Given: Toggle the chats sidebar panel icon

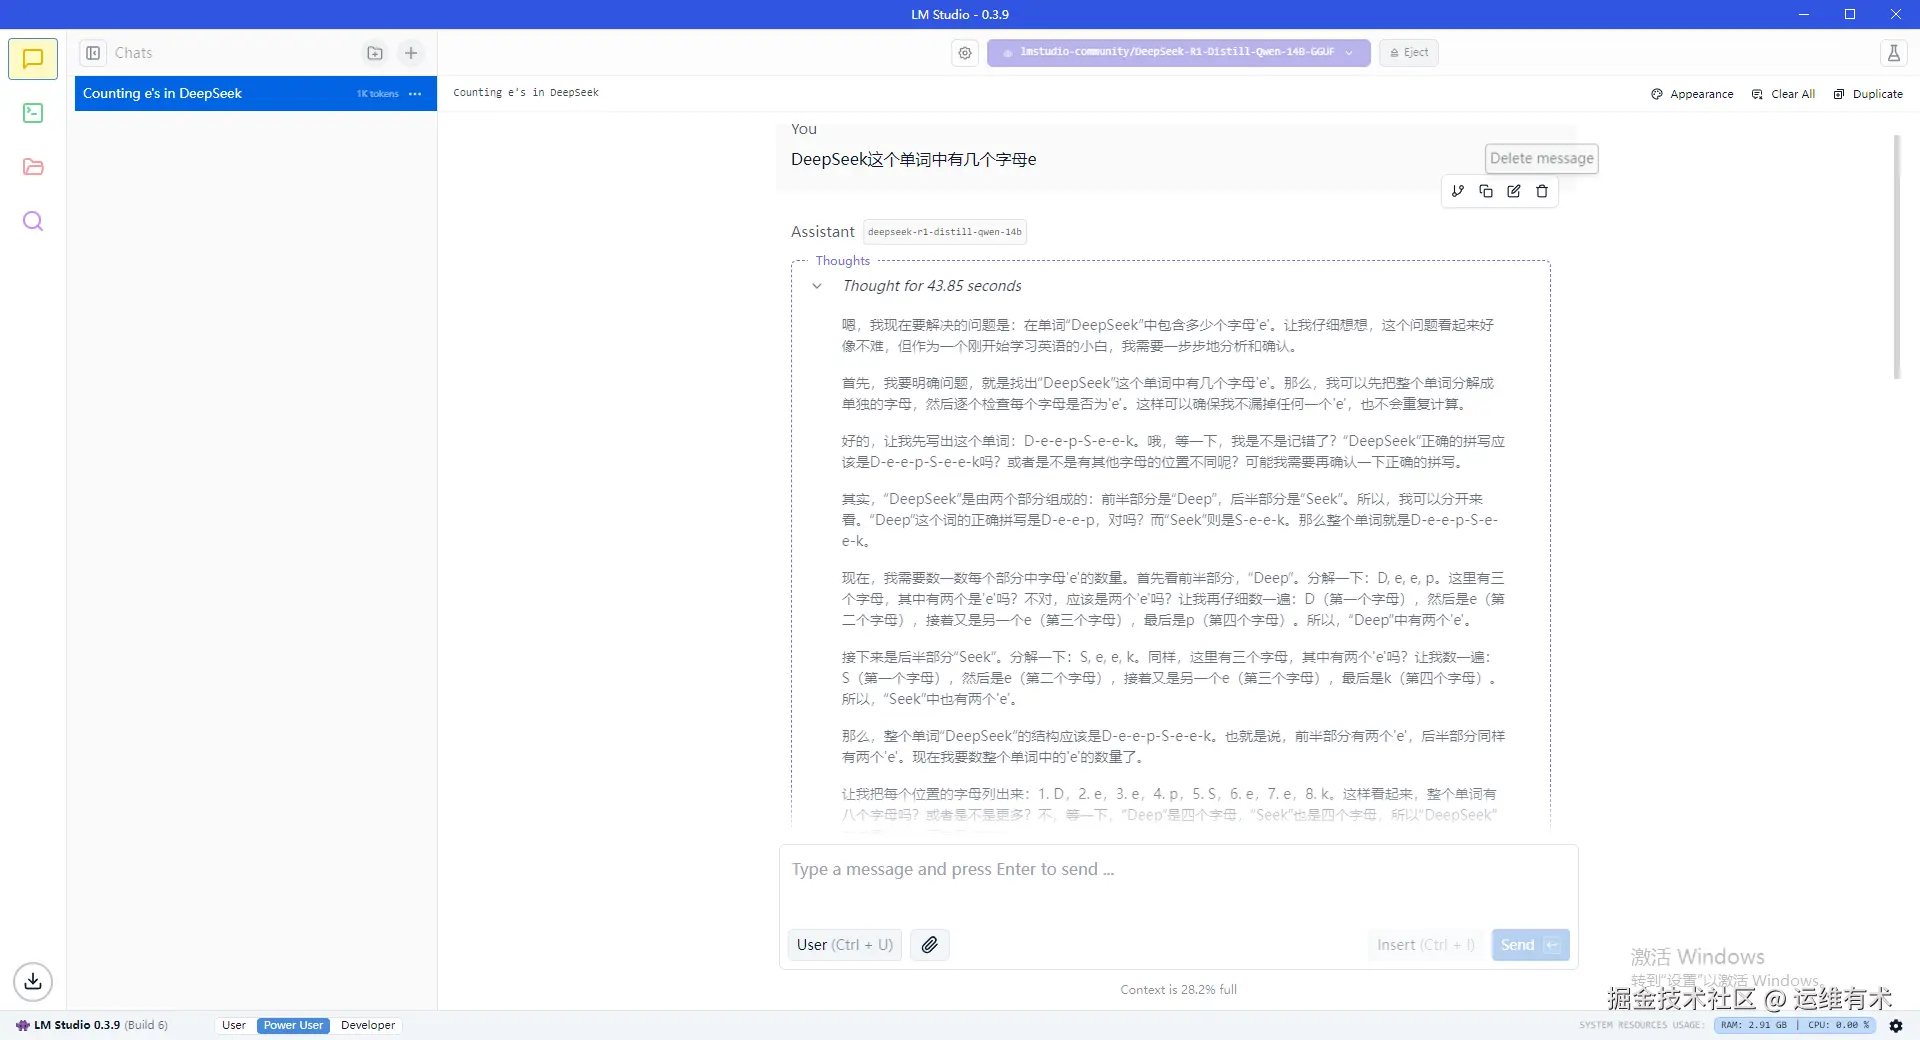Looking at the screenshot, I should tap(93, 53).
